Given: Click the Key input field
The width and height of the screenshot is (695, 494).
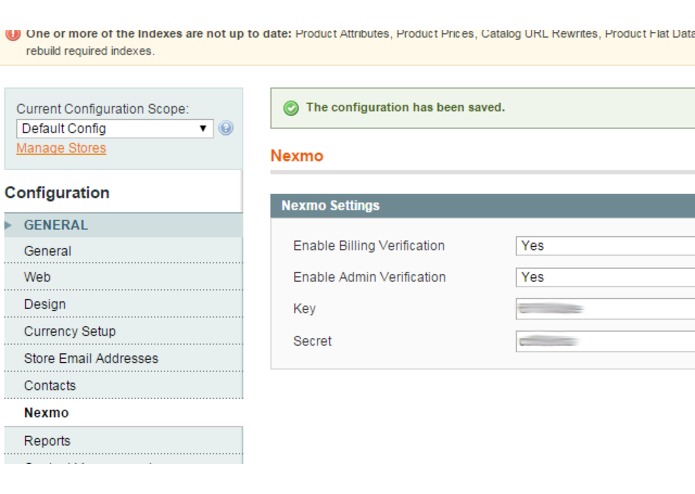Looking at the screenshot, I should pyautogui.click(x=605, y=309).
